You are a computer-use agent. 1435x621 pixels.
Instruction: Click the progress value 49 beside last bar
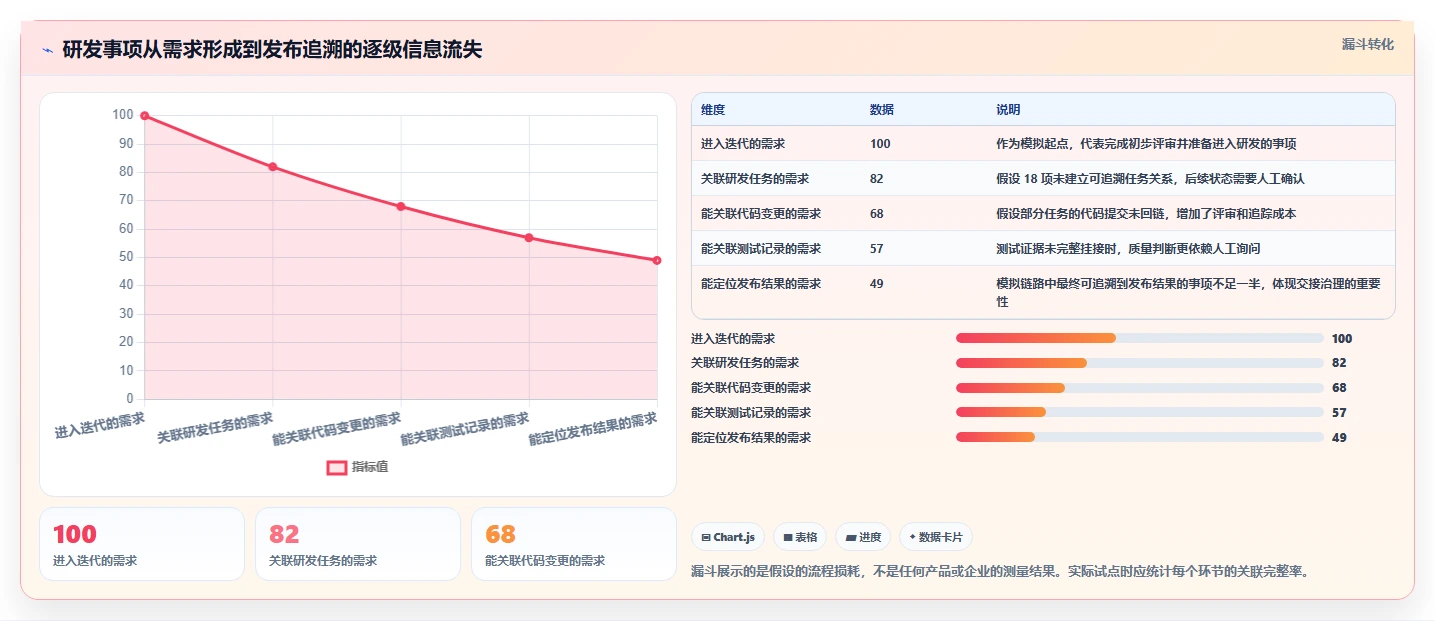tap(1339, 438)
